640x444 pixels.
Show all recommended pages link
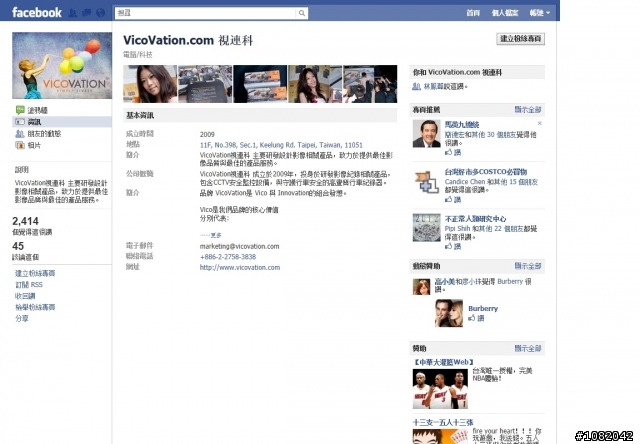(528, 109)
